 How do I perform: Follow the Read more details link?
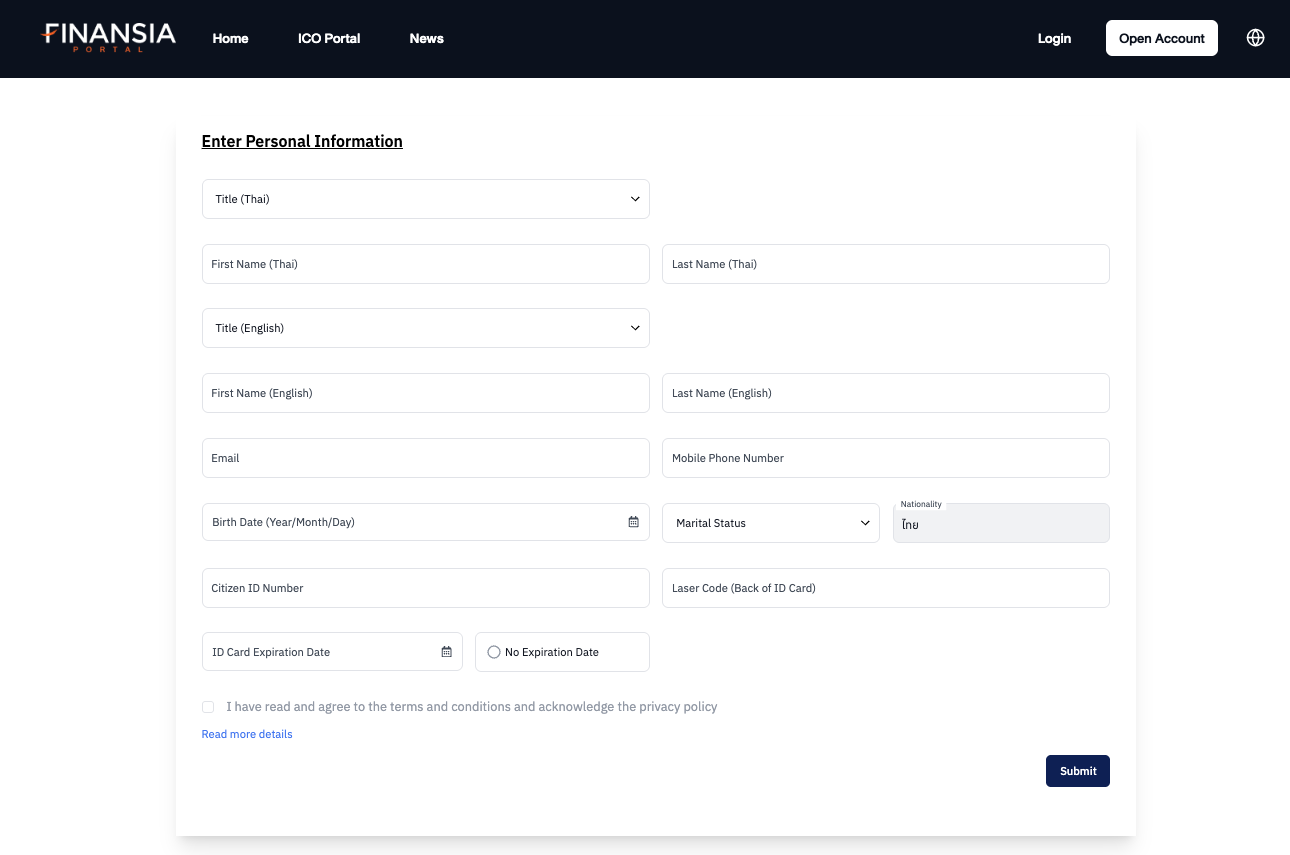pos(247,734)
